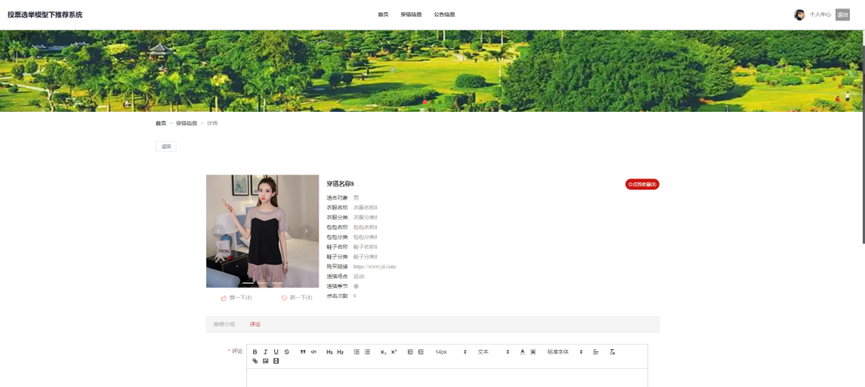Open 首页 in the top navigation

(383, 15)
